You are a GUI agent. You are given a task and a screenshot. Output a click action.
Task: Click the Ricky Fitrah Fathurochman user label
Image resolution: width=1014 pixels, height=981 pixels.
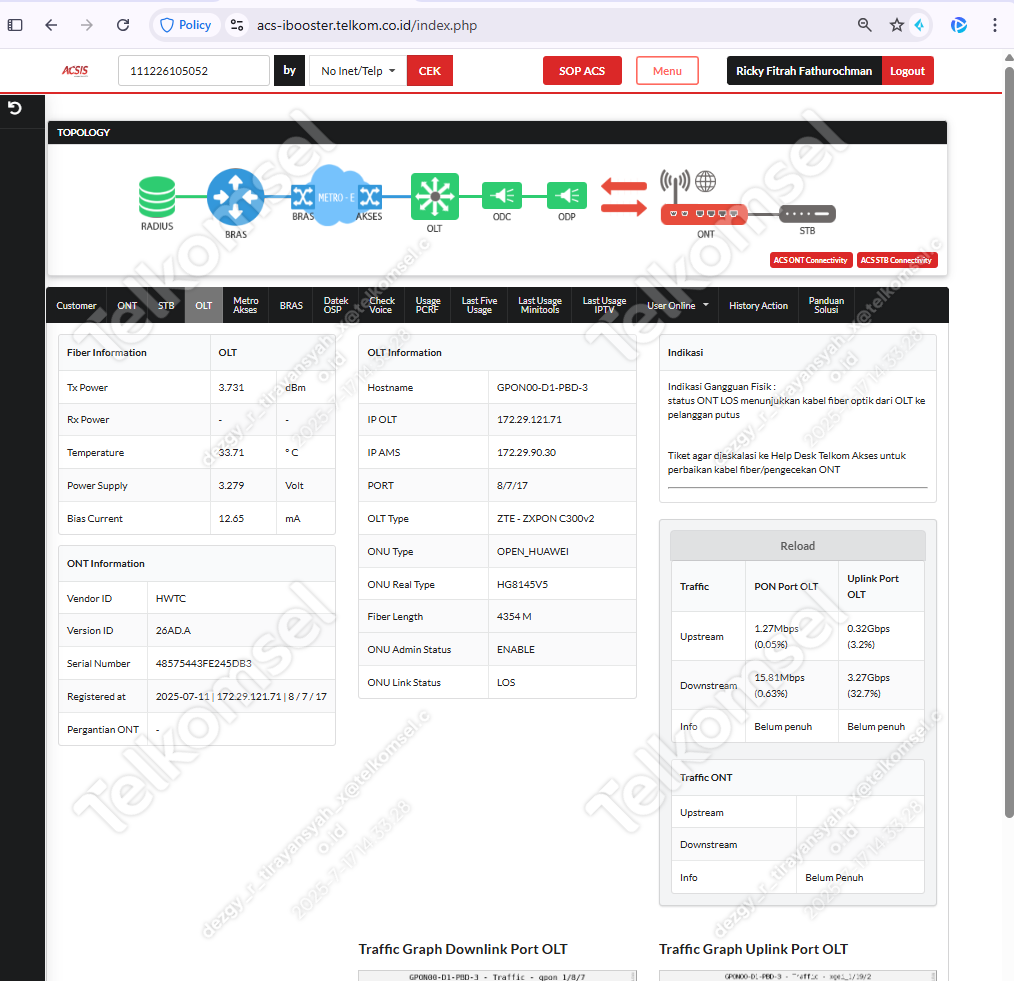coord(804,70)
